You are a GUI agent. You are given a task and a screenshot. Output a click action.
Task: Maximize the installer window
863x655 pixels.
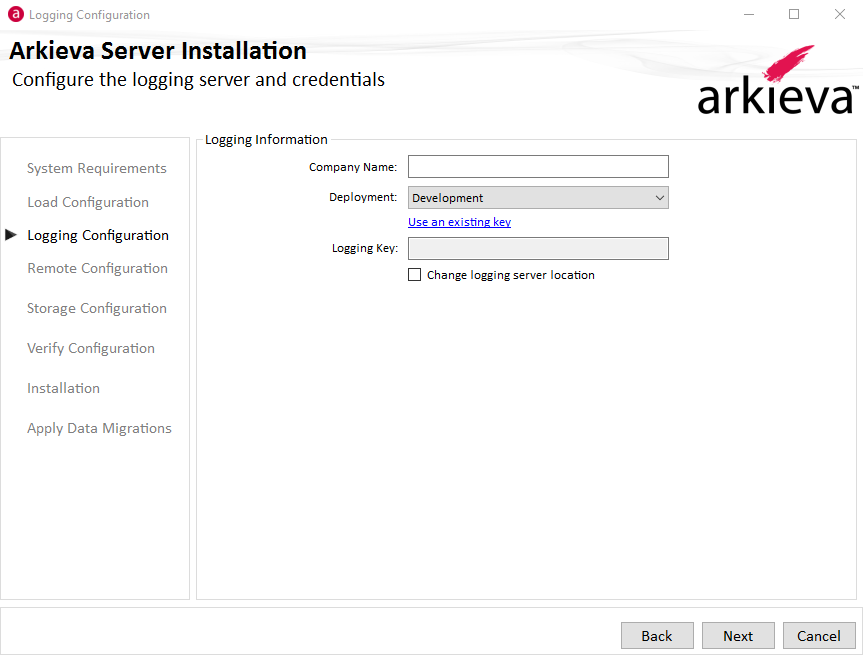pos(794,14)
